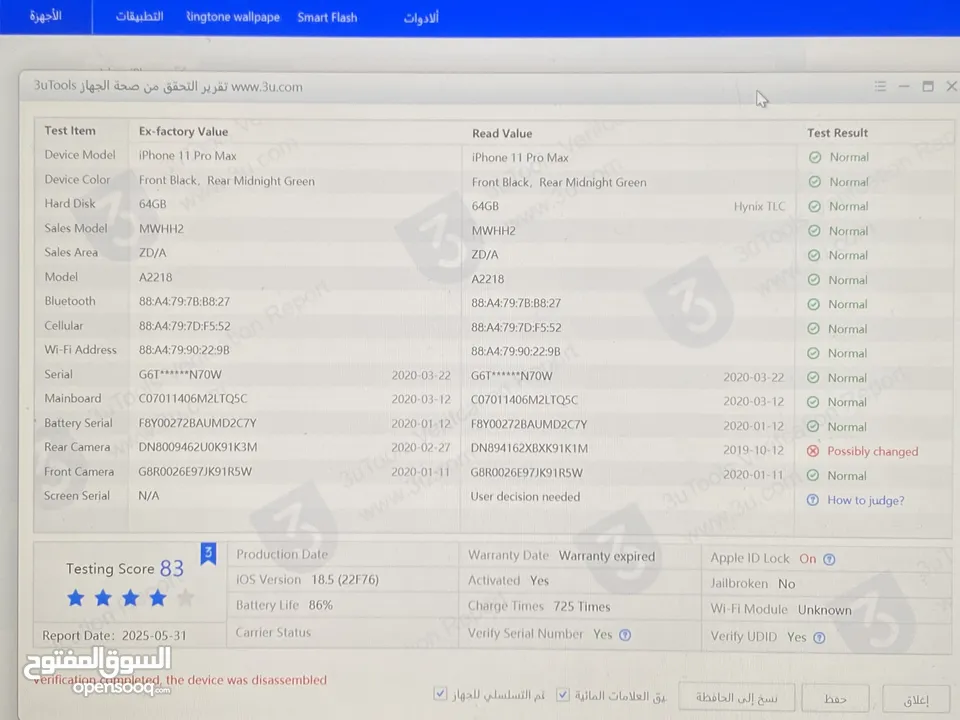Click the حفظ save button
Viewport: 960px width, 720px height.
[x=836, y=699]
